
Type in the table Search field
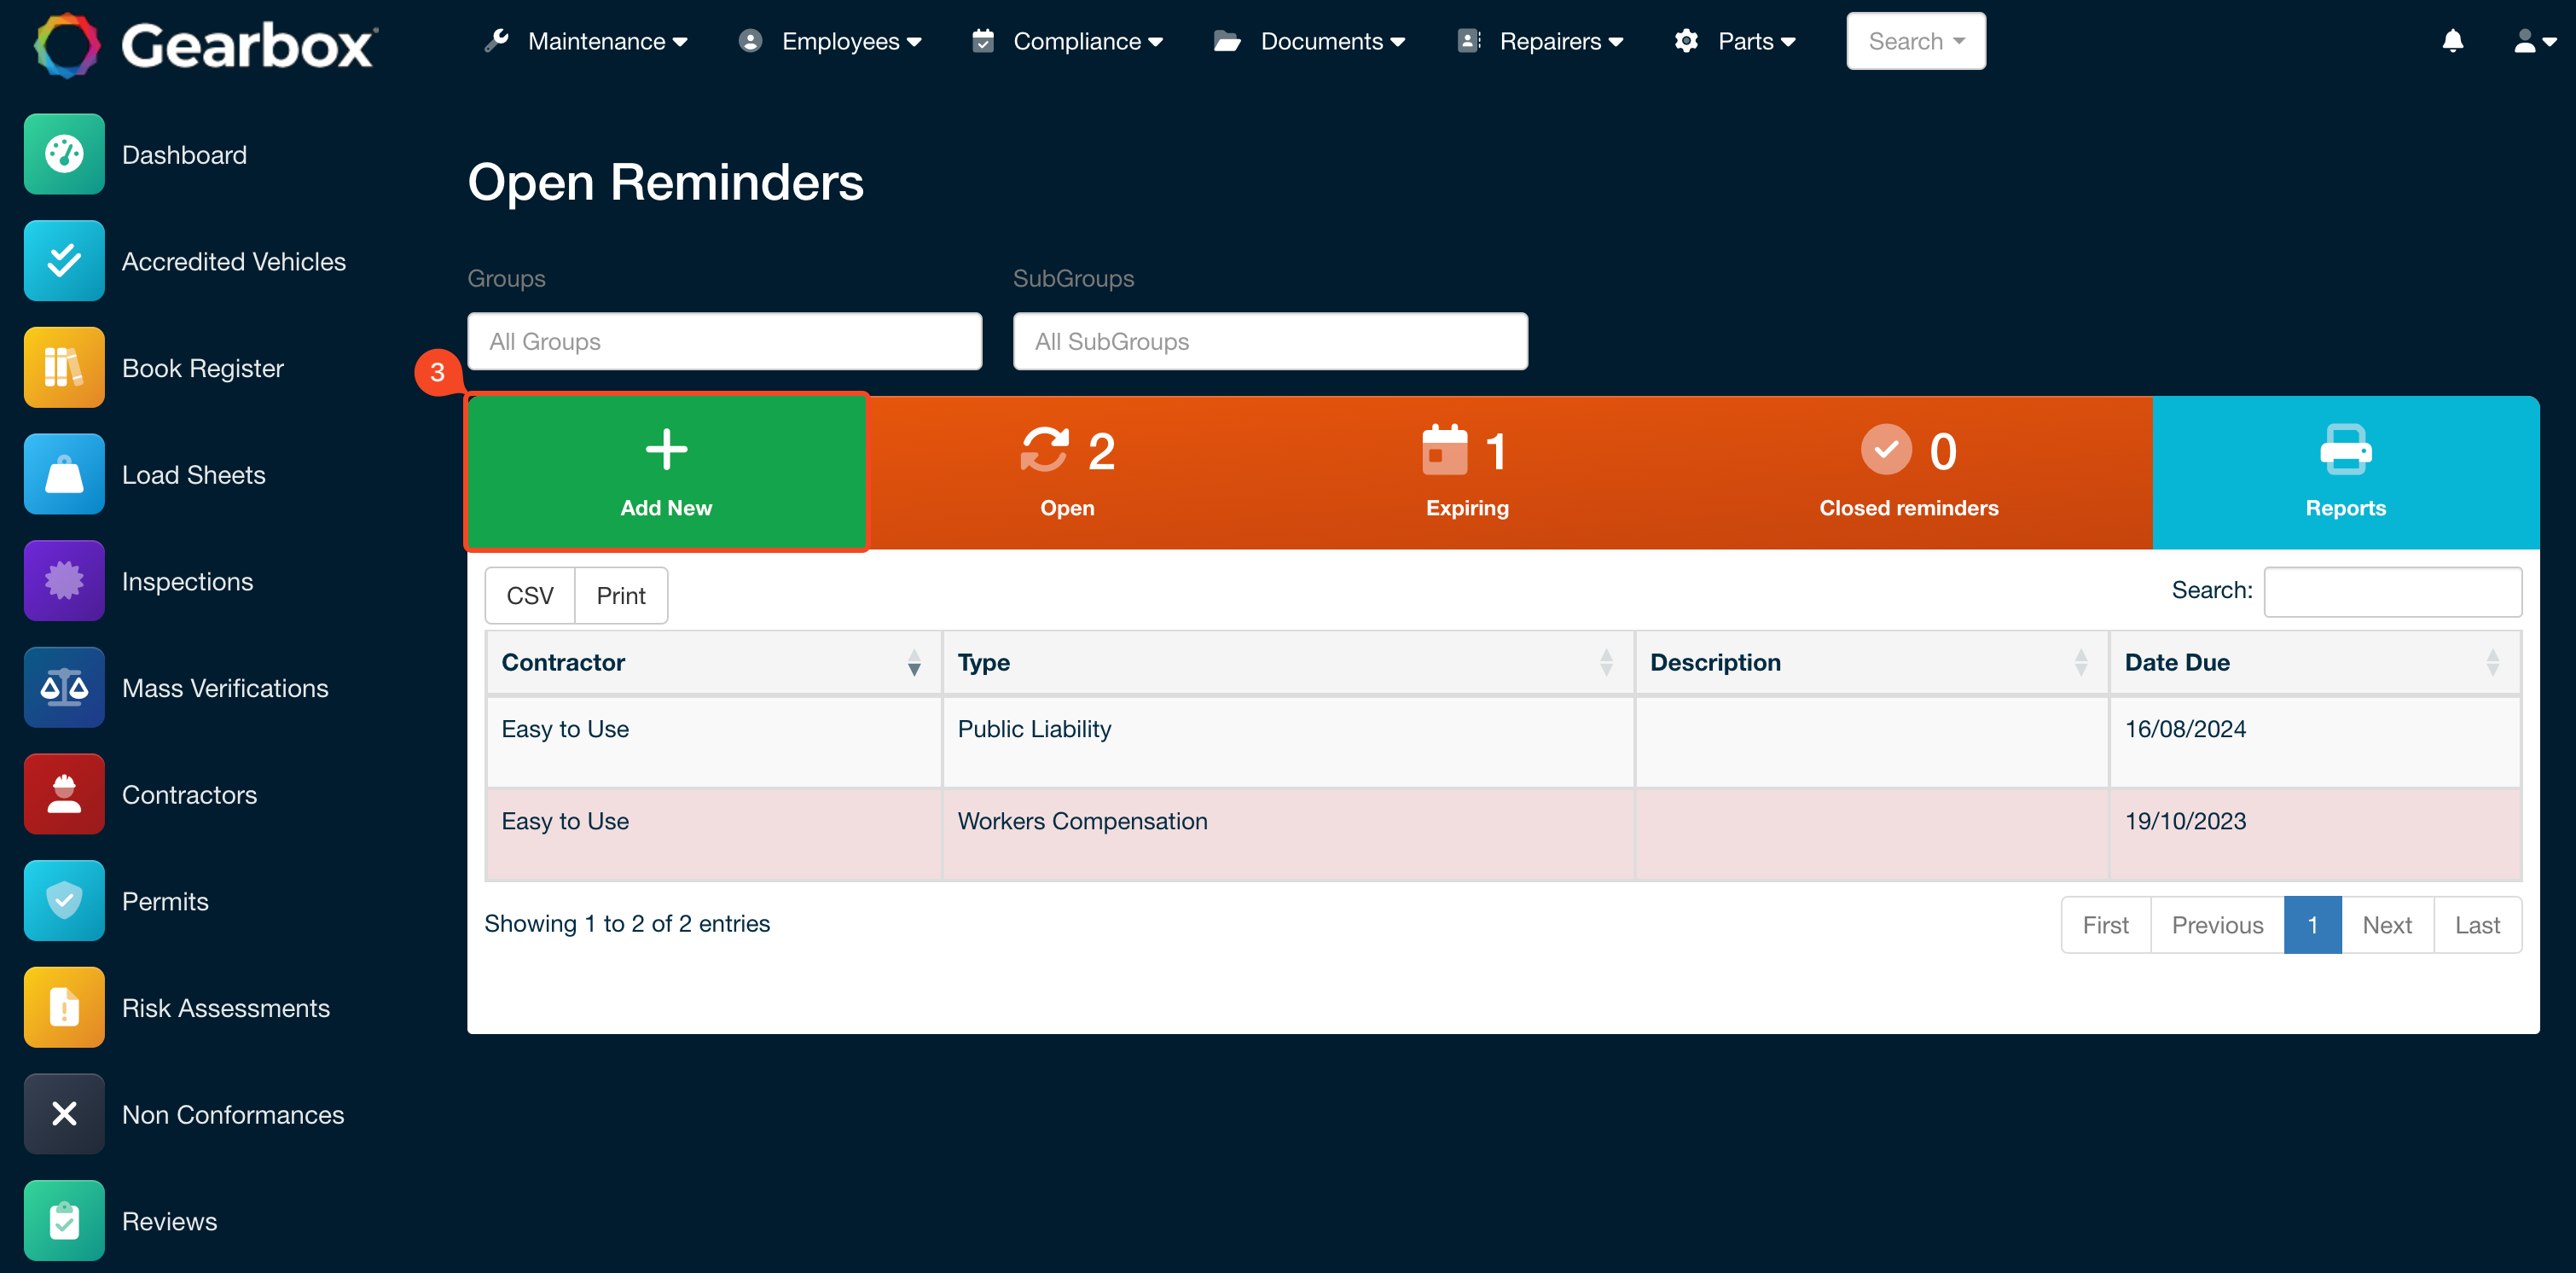tap(2392, 592)
